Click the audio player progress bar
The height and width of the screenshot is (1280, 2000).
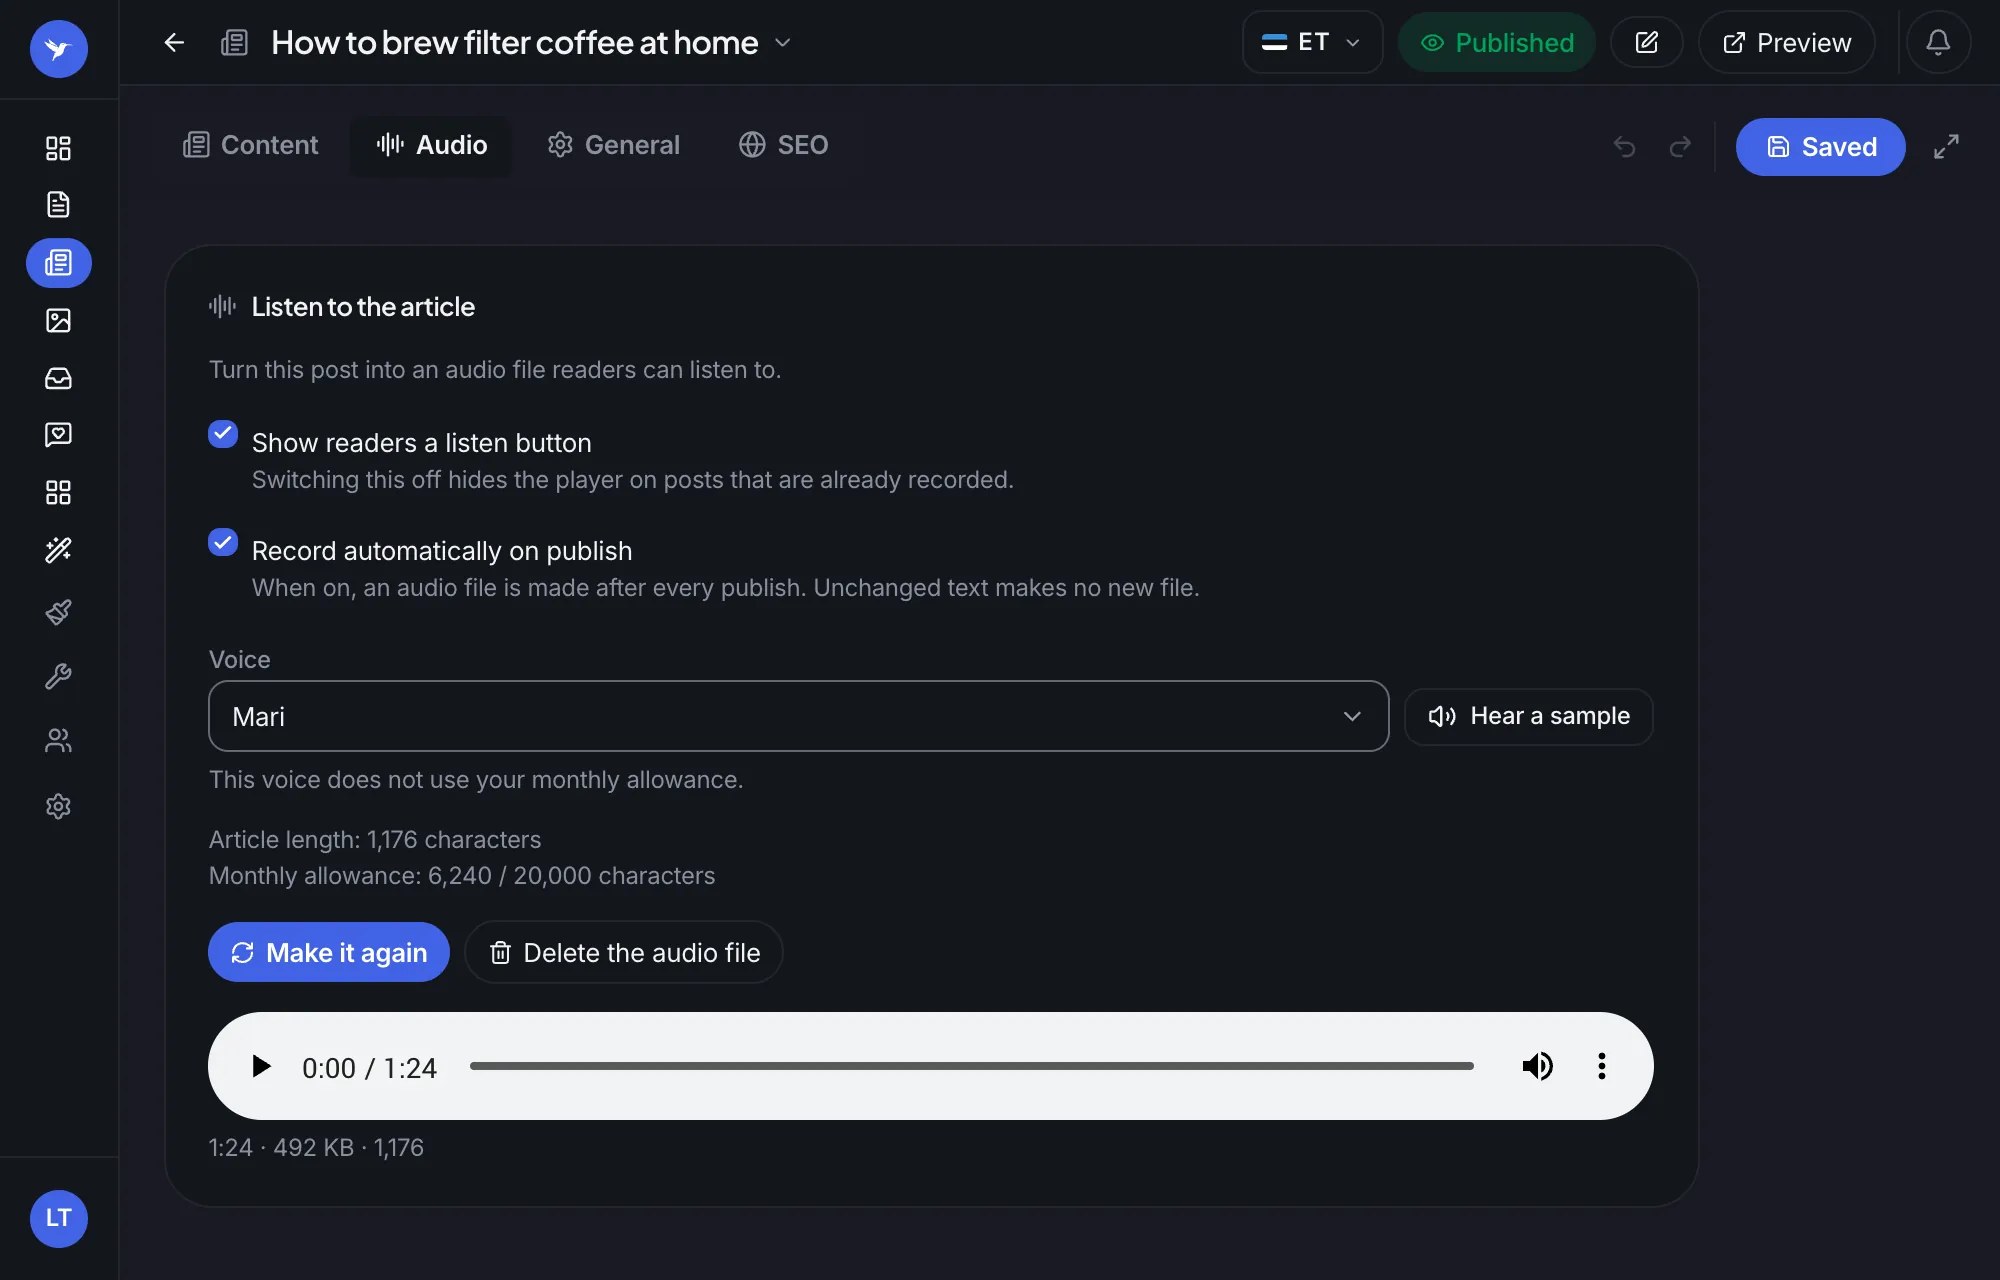[972, 1066]
